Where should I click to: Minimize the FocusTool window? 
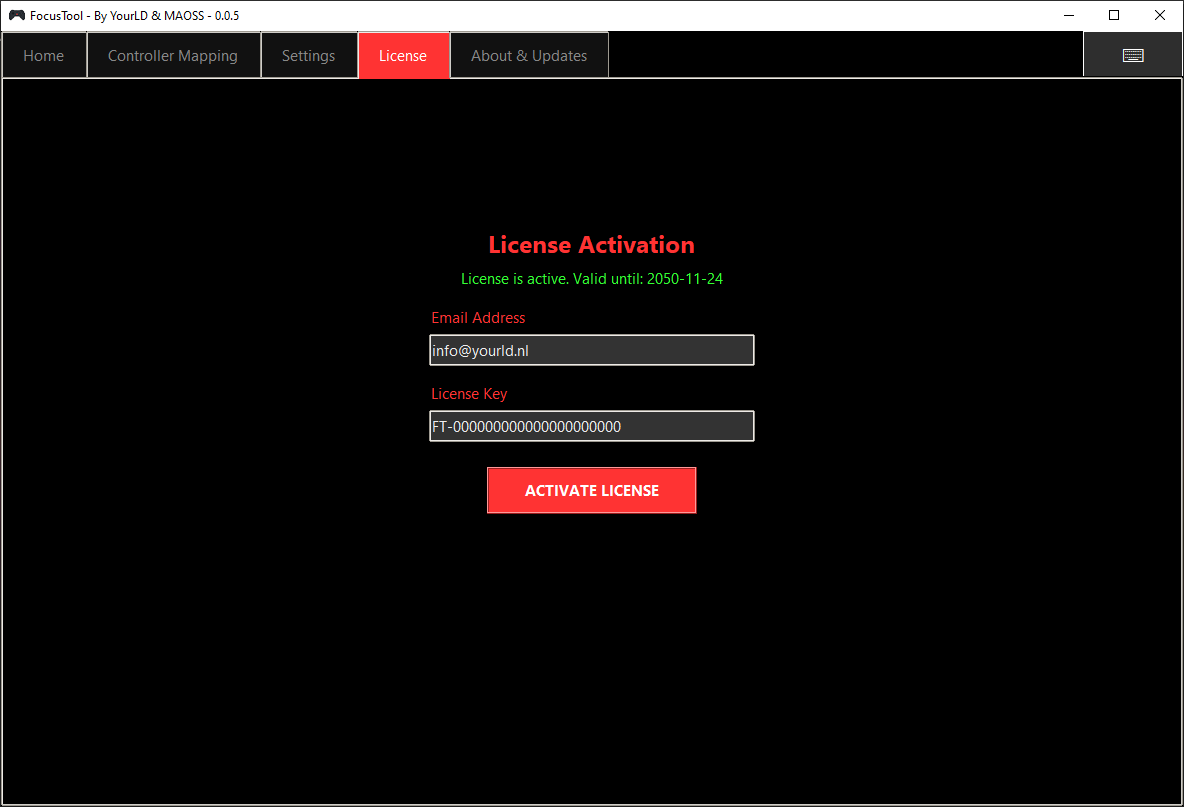coord(1068,15)
